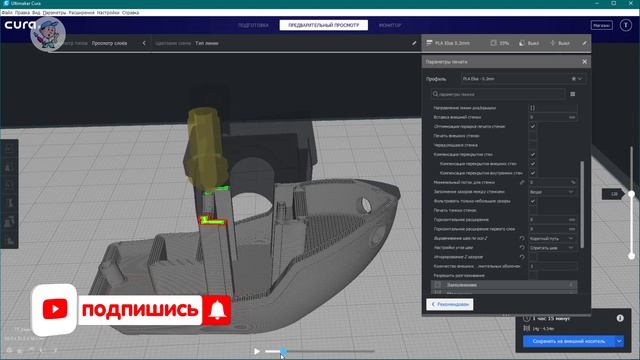Click the build plate adhesion status icon

[553, 43]
